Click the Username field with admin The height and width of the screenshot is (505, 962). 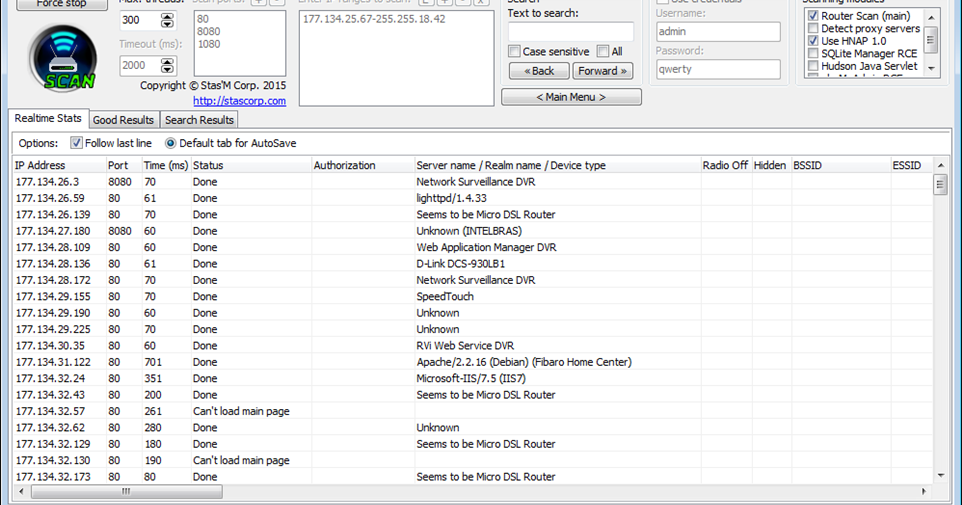718,31
